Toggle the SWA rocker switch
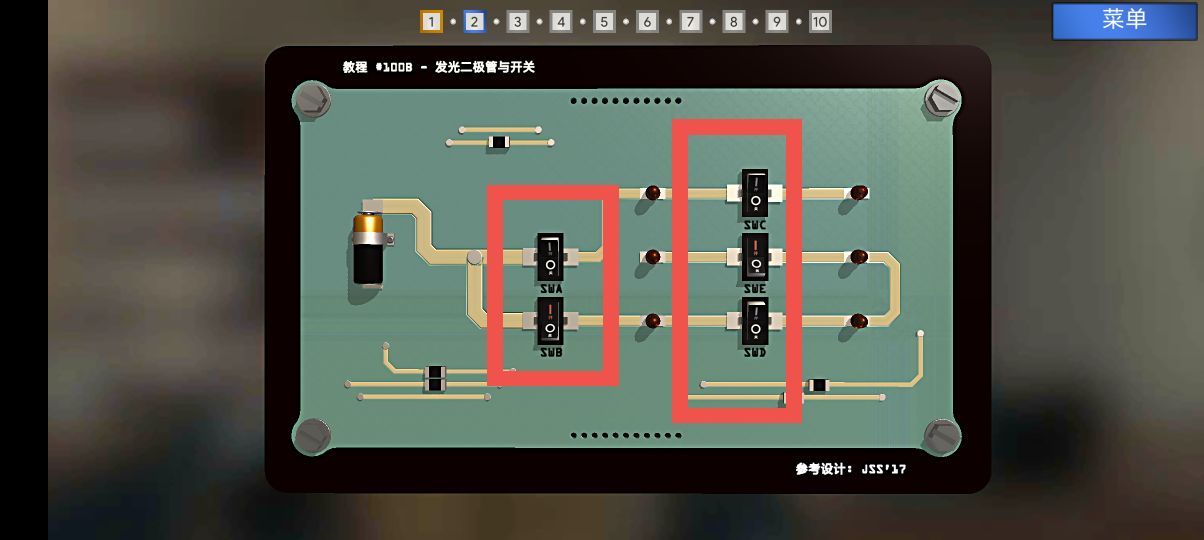 (x=550, y=257)
